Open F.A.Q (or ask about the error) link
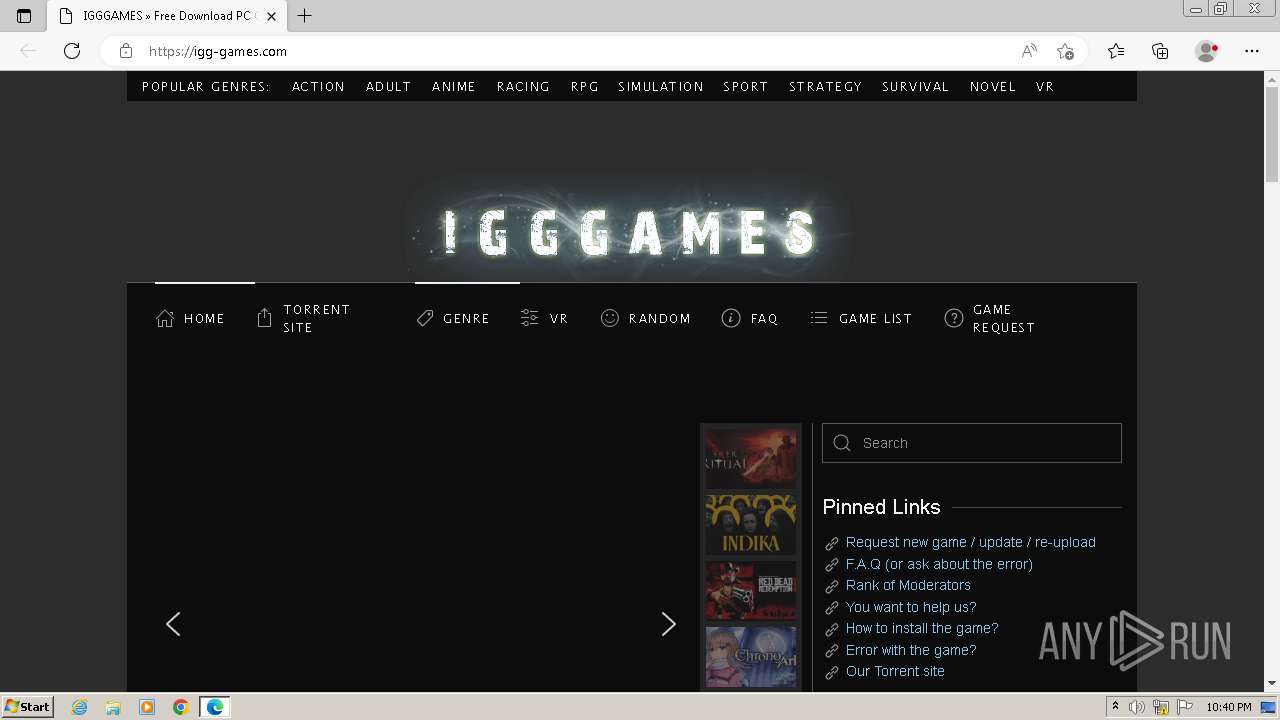Image resolution: width=1280 pixels, height=720 pixels. tap(939, 564)
